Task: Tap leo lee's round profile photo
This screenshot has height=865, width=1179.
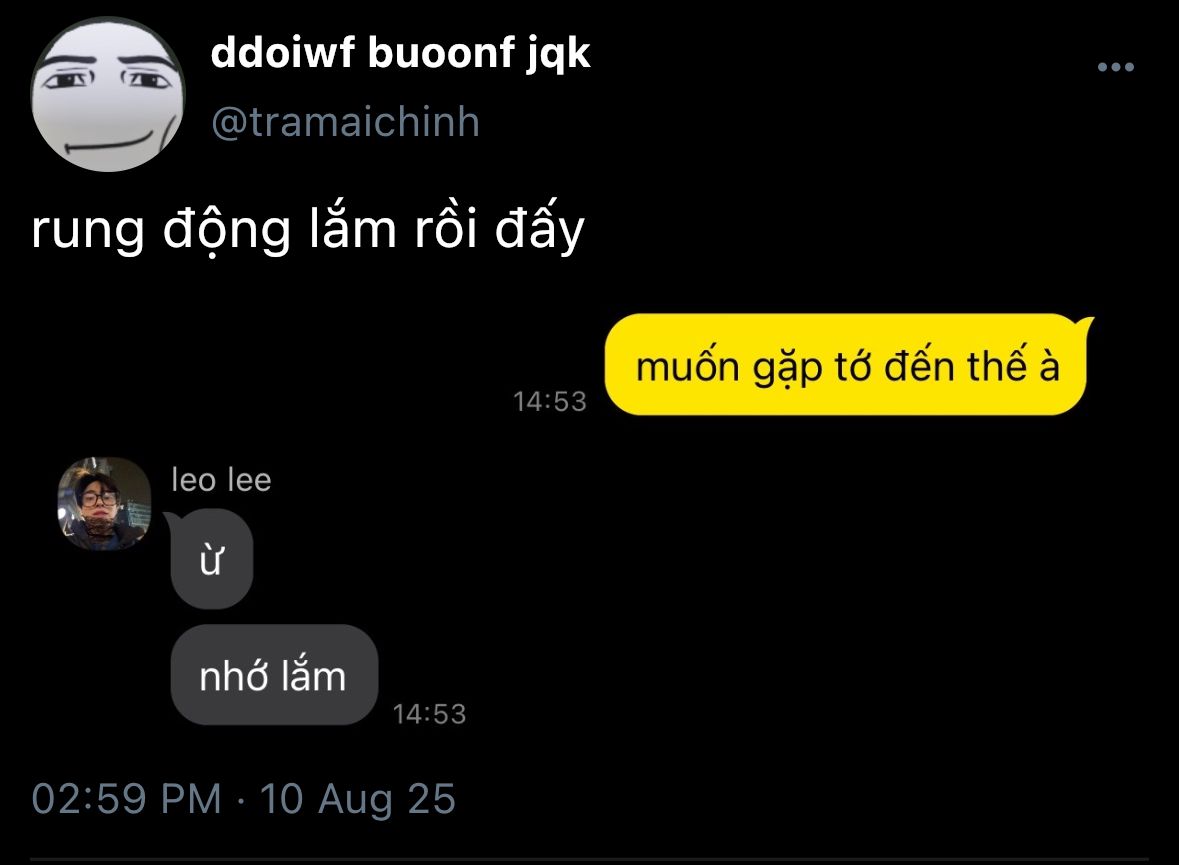Action: (105, 504)
